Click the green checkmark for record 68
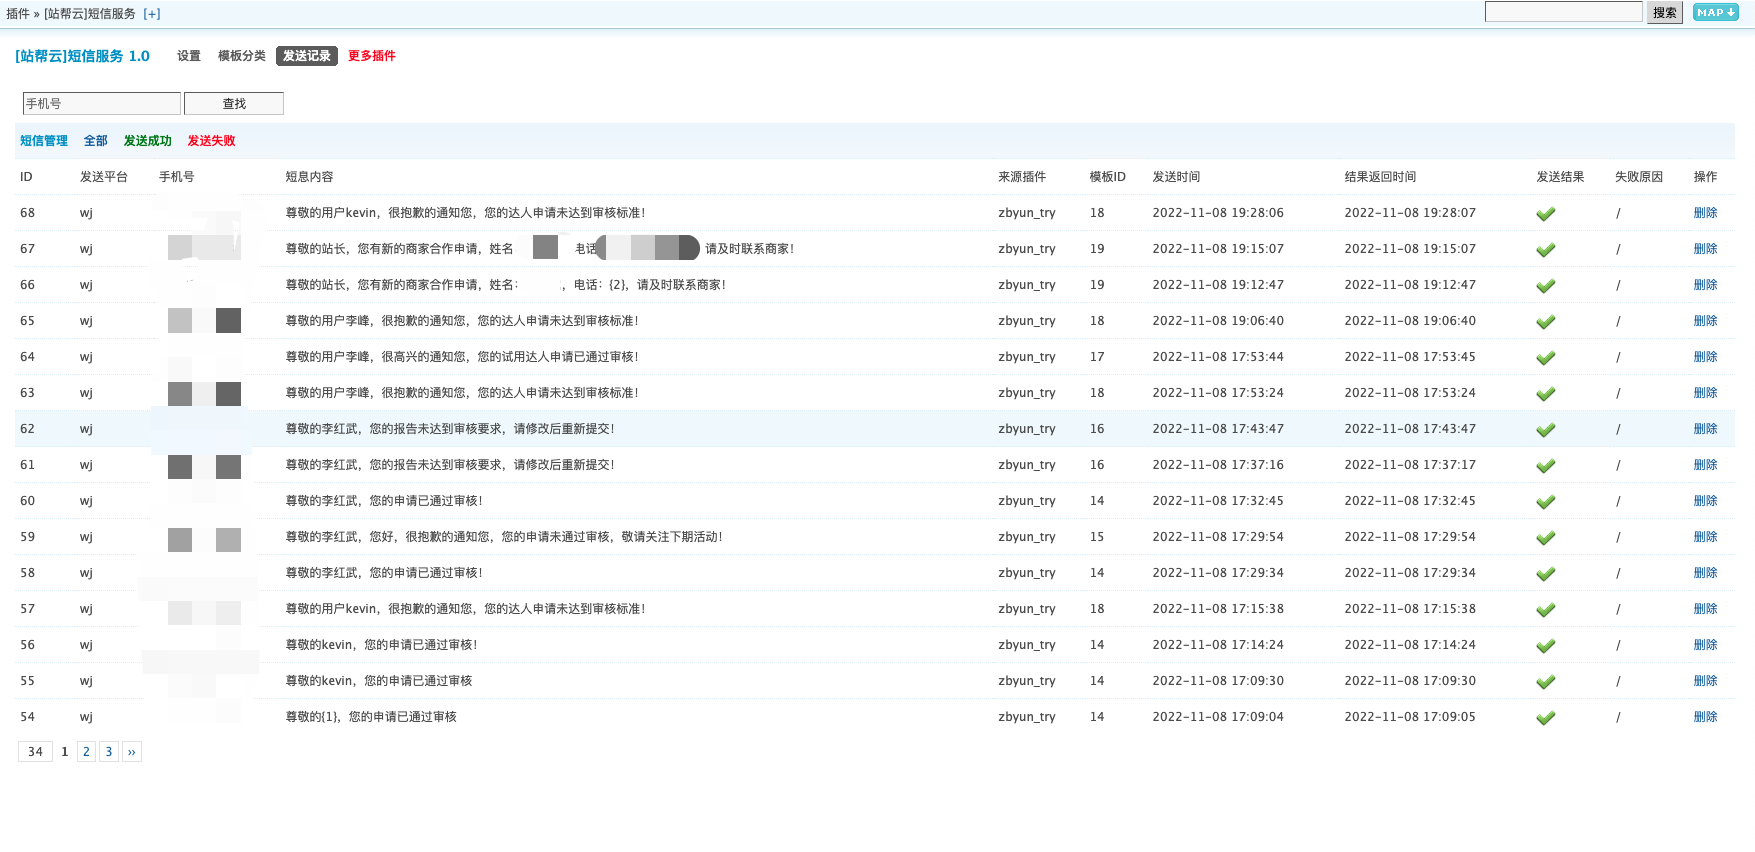 pos(1545,213)
